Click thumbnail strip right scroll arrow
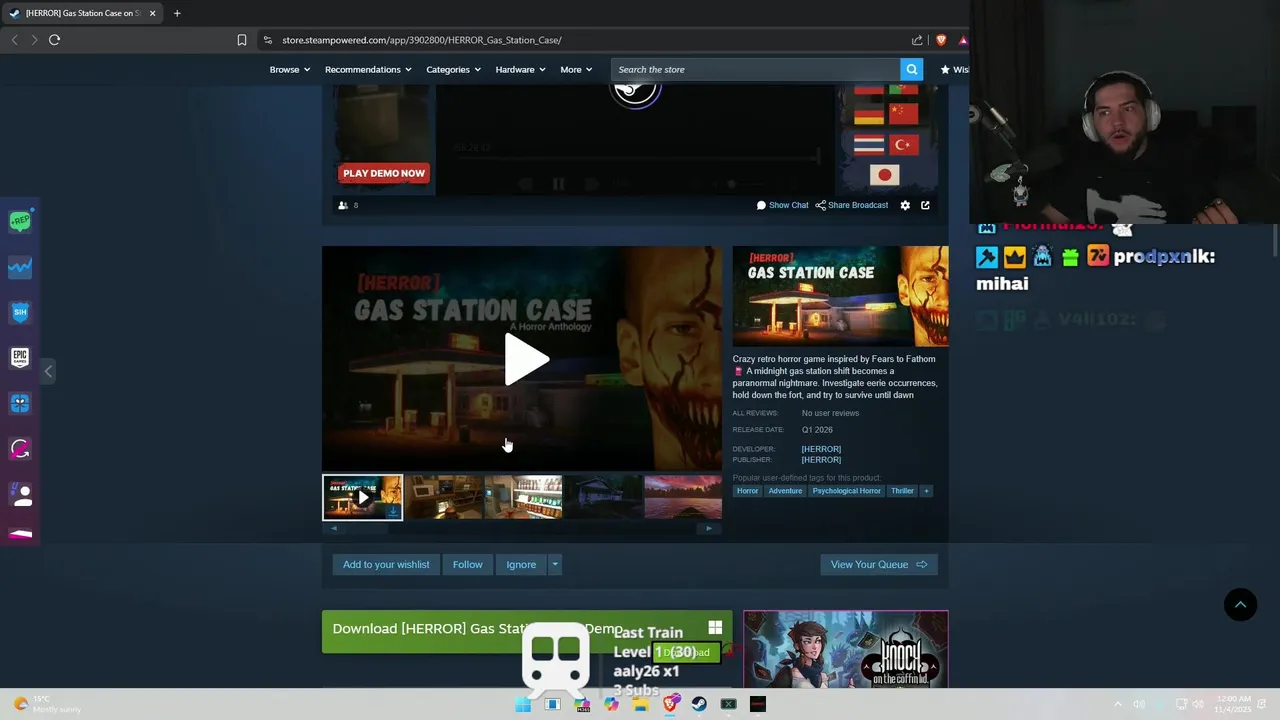 click(709, 528)
